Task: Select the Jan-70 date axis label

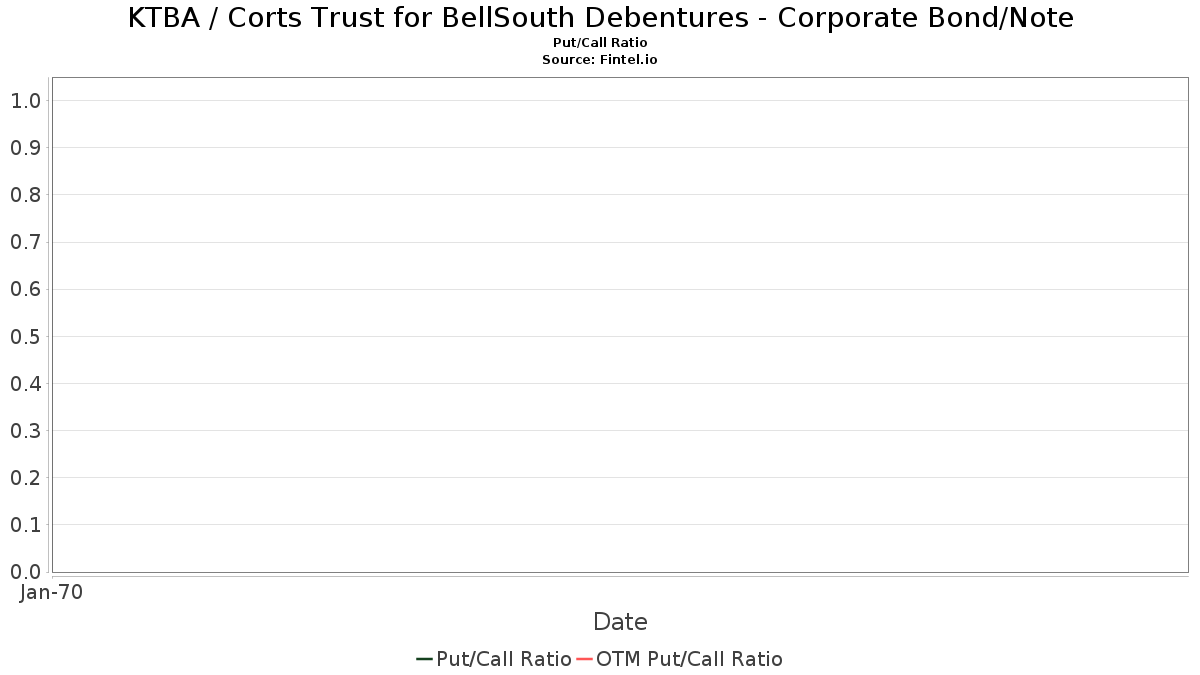Action: [51, 592]
